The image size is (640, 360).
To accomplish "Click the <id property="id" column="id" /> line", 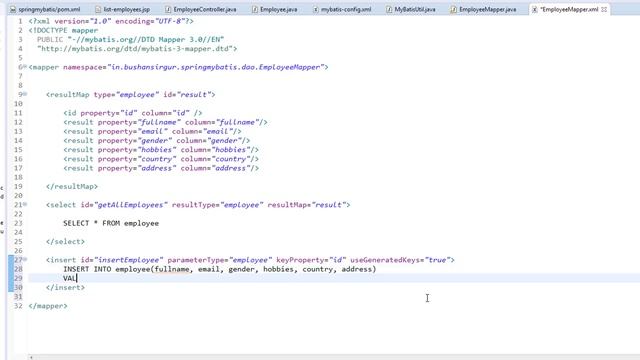I will [133, 113].
